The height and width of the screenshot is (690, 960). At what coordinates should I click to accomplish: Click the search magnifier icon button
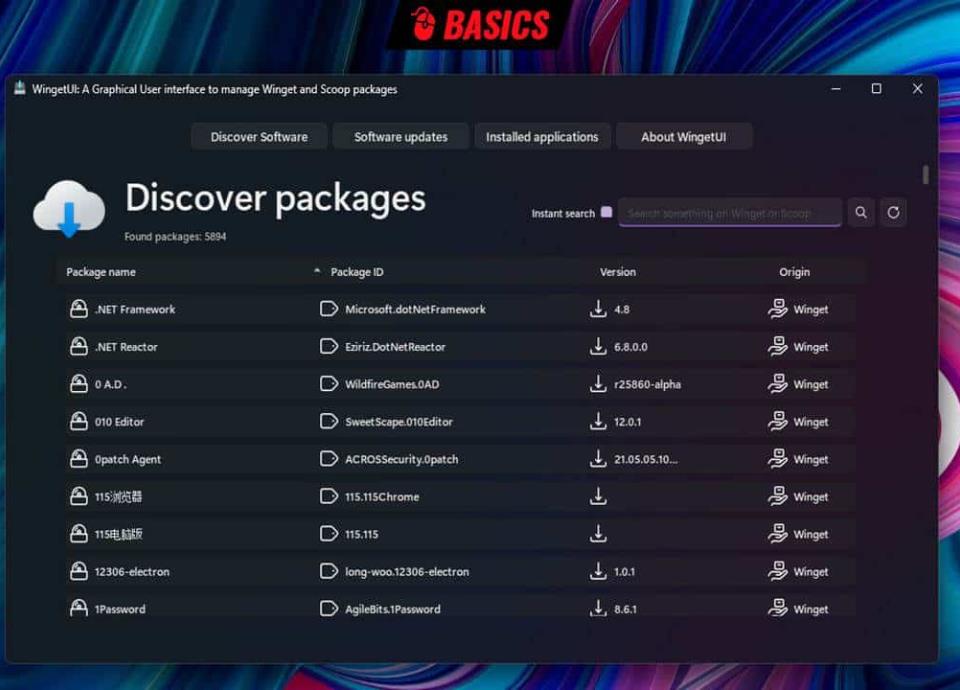(x=860, y=212)
